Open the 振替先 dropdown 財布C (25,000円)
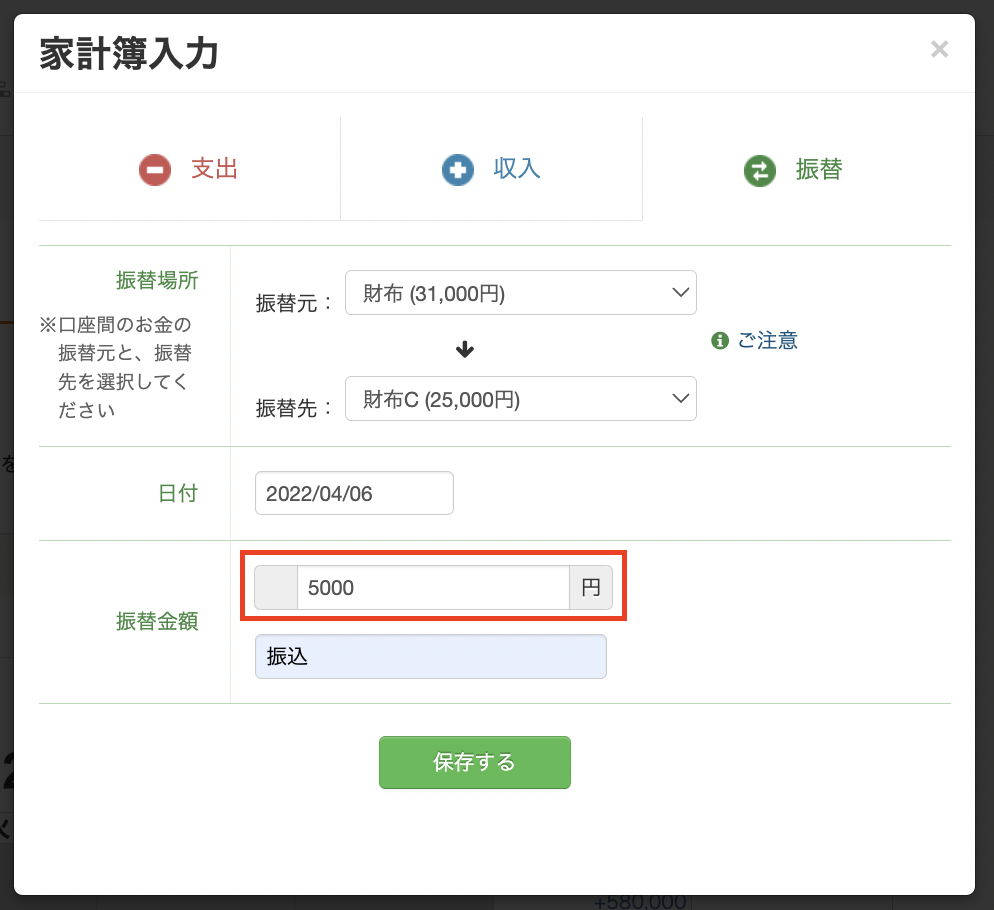994x910 pixels. tap(520, 399)
